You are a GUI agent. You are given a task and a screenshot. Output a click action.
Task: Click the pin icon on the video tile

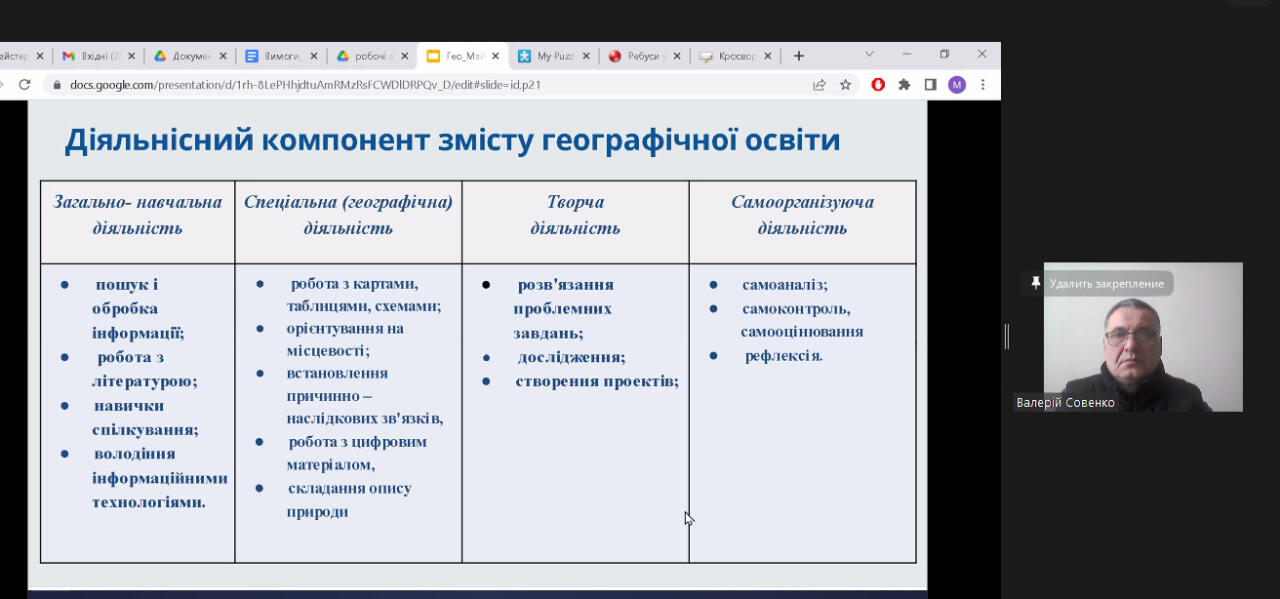point(1035,284)
